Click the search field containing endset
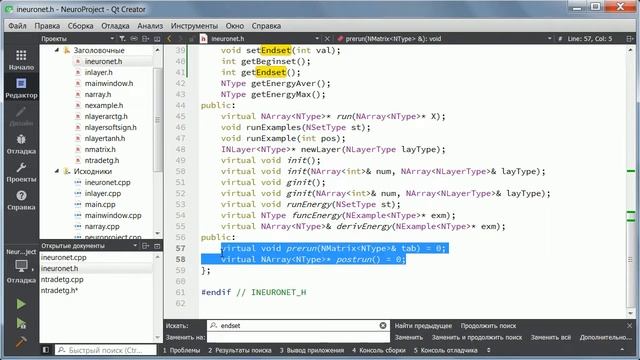The width and height of the screenshot is (640, 360). [298, 325]
